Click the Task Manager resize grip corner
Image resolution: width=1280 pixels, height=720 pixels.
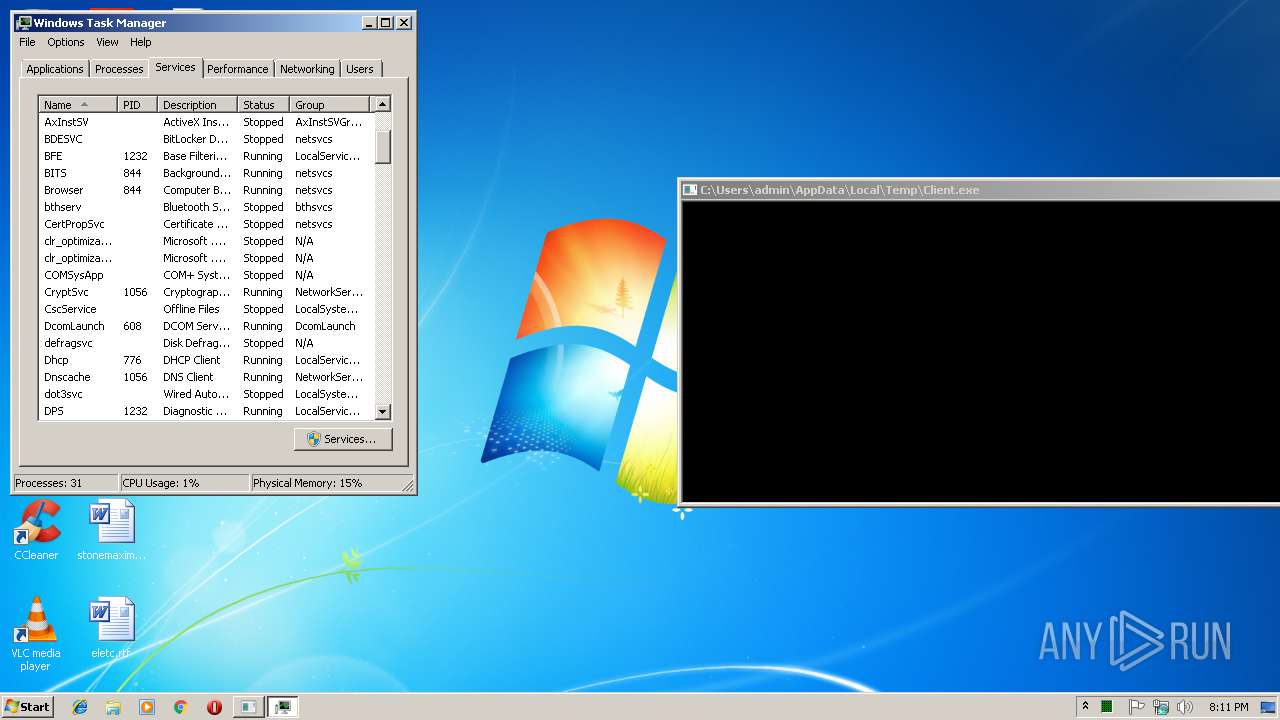[407, 485]
